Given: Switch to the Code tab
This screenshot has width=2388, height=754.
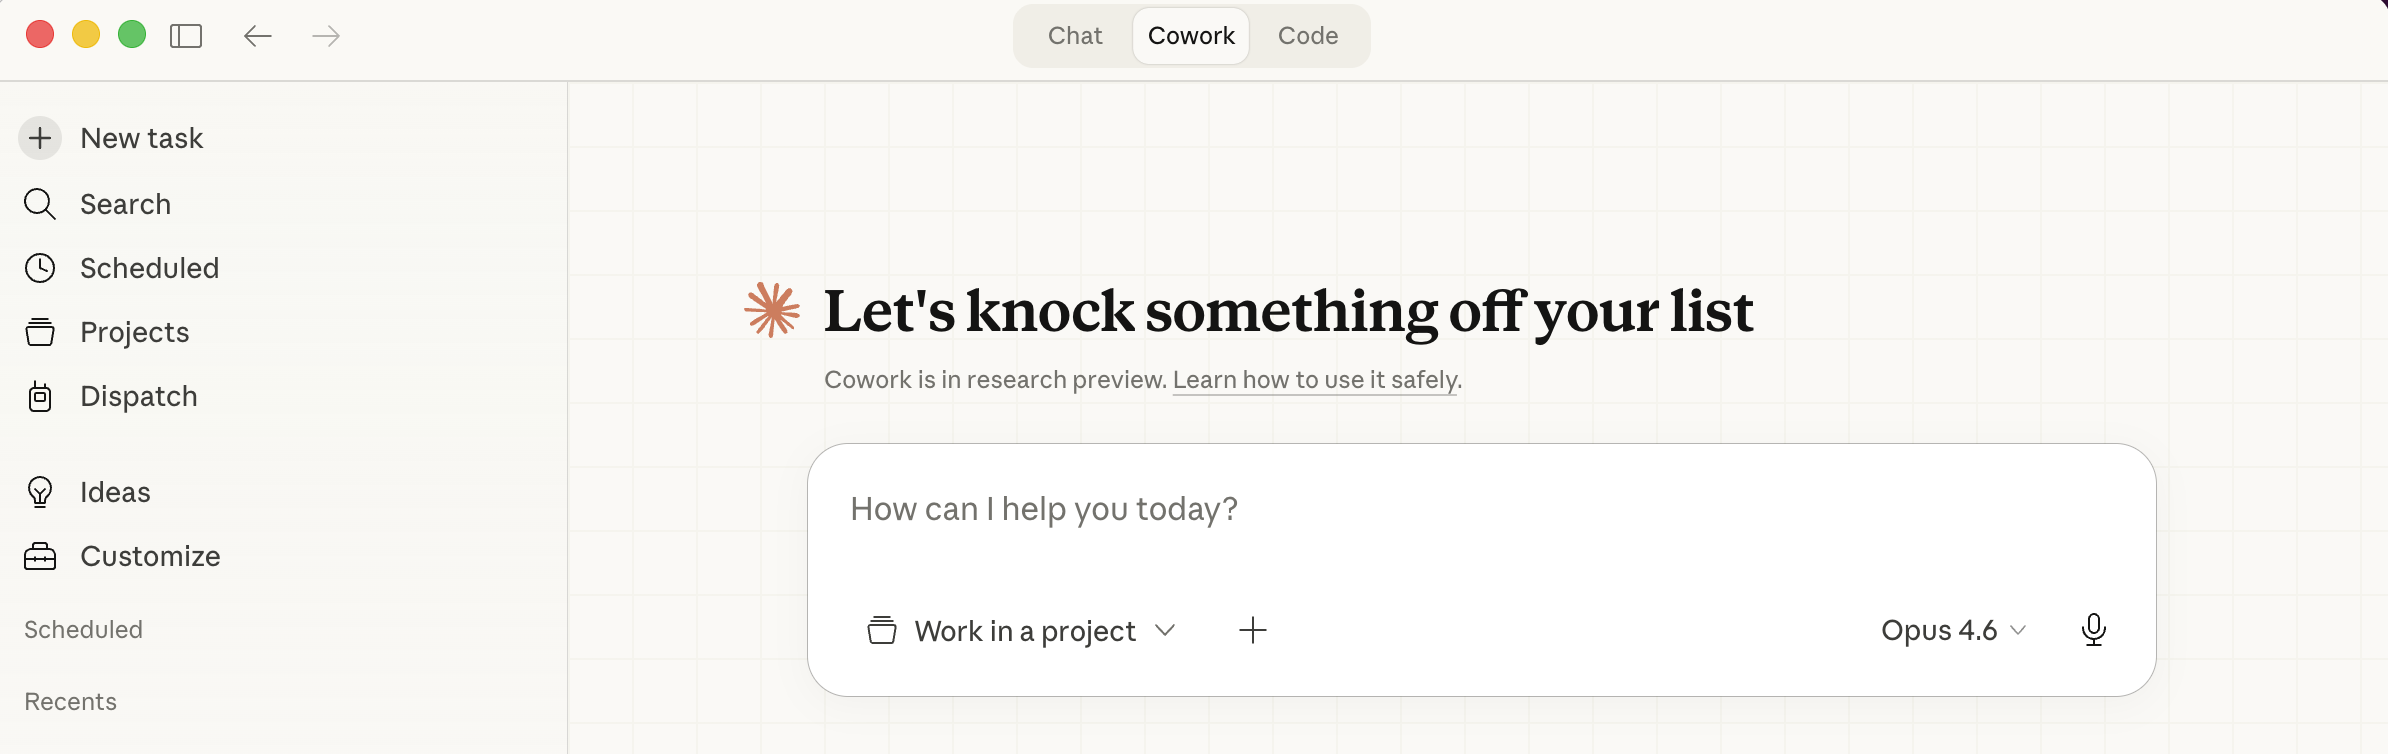Looking at the screenshot, I should coord(1307,36).
